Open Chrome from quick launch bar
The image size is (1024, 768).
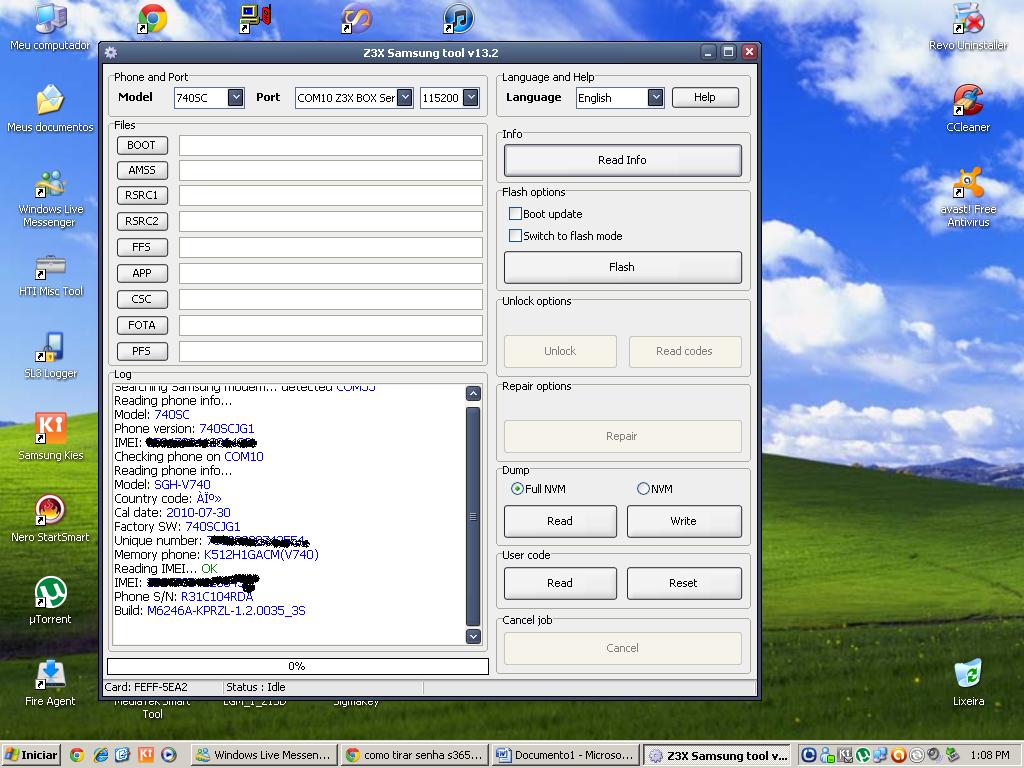pos(76,756)
